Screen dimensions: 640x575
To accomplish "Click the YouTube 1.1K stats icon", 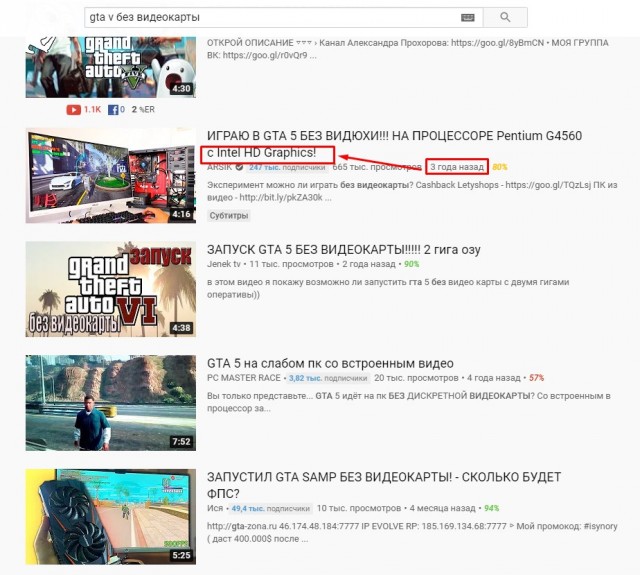I will point(74,109).
